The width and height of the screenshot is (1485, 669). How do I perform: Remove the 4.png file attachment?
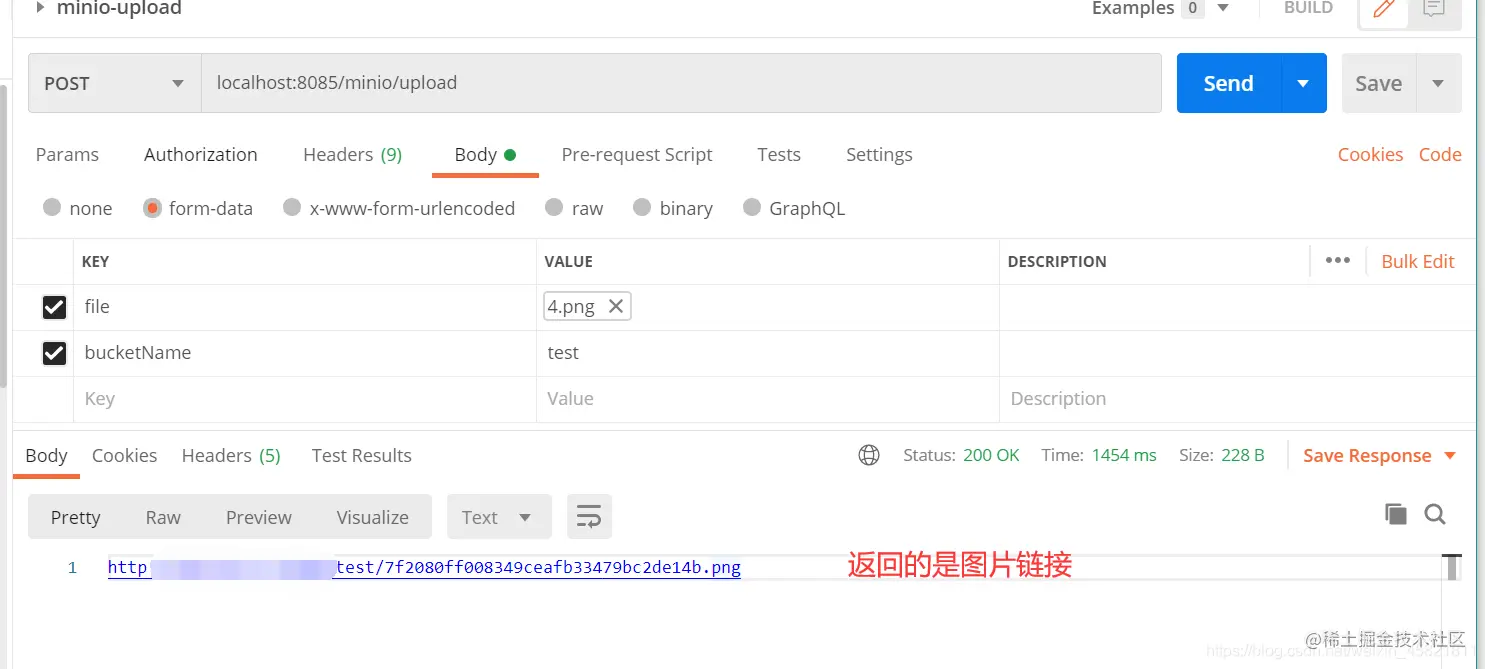(616, 306)
